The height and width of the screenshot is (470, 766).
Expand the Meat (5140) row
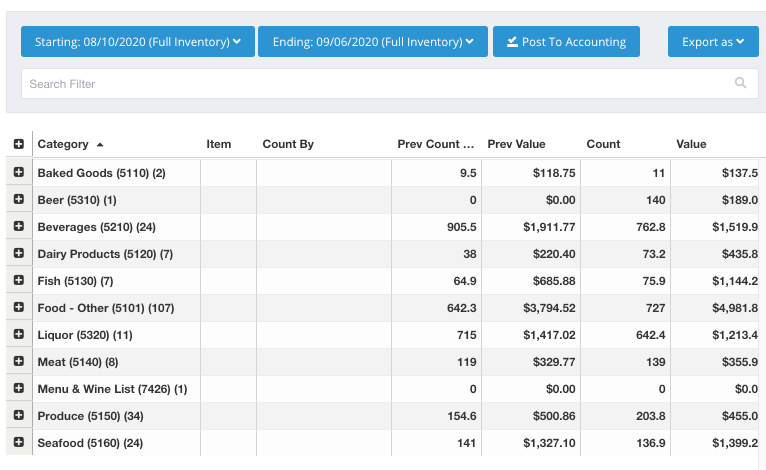click(x=19, y=361)
